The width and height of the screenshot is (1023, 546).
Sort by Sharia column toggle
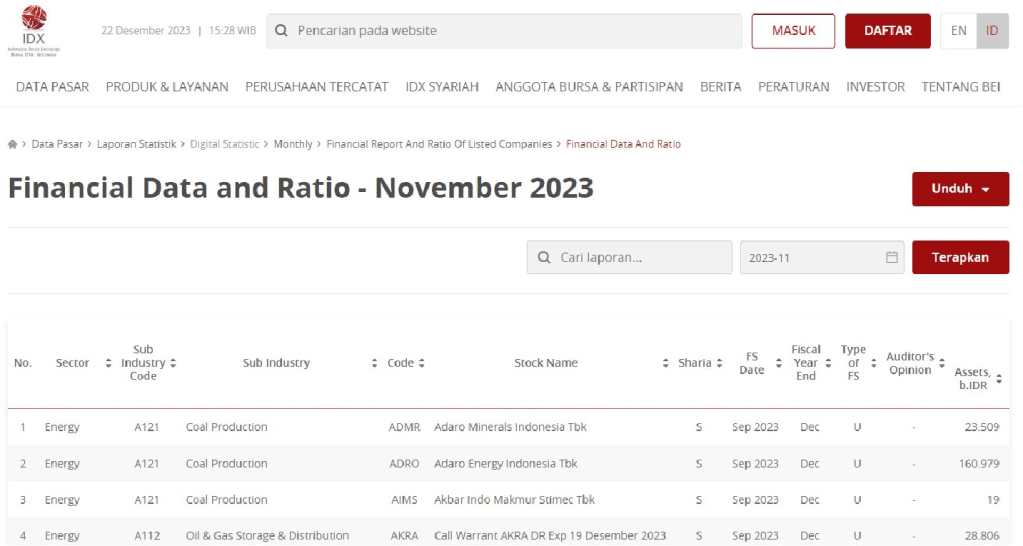pyautogui.click(x=719, y=363)
